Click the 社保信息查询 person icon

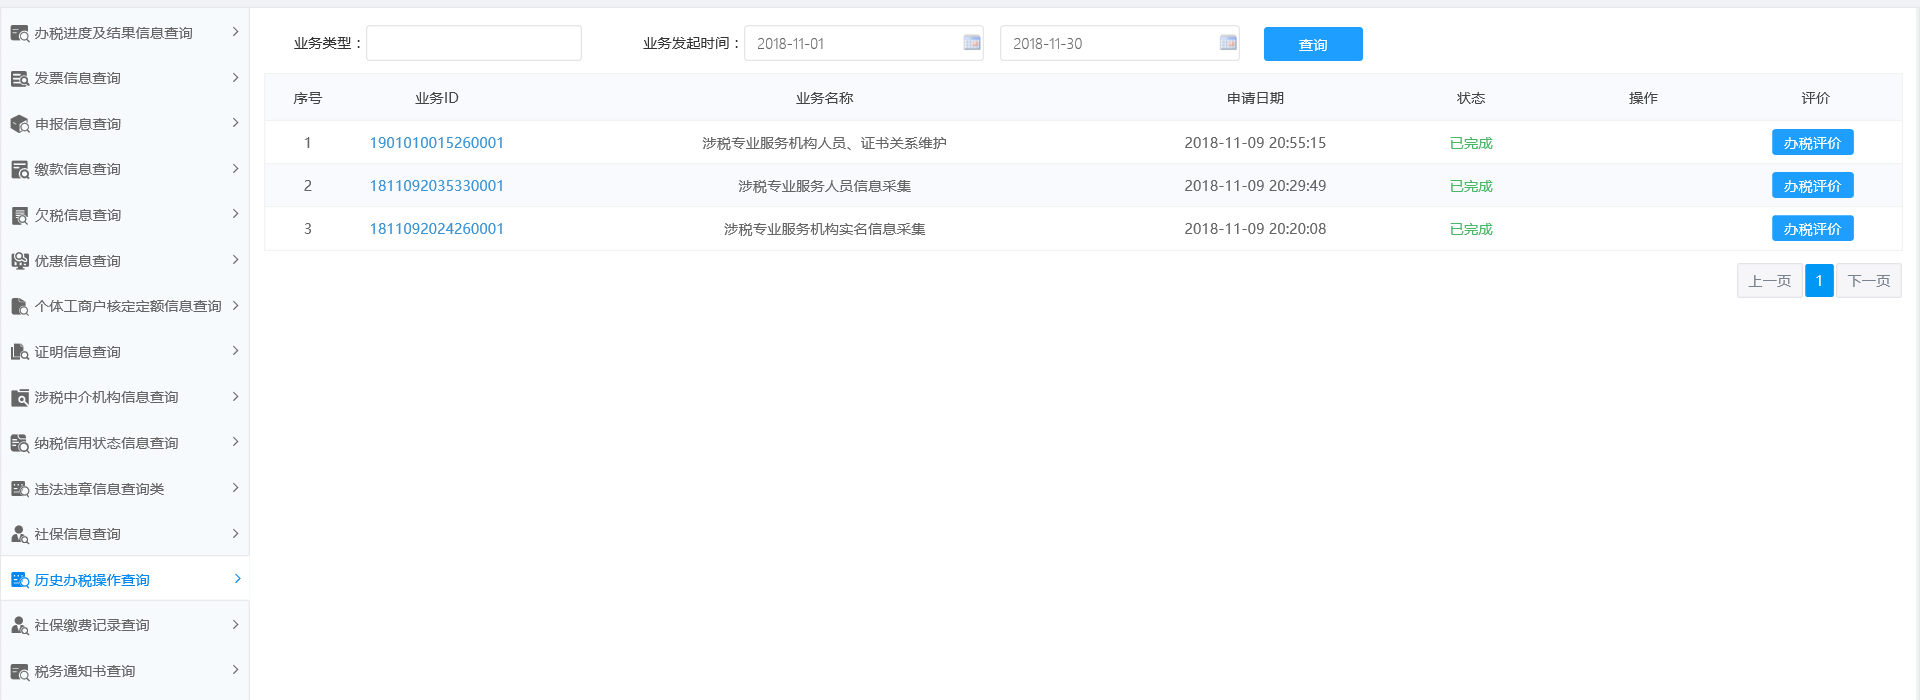point(19,534)
